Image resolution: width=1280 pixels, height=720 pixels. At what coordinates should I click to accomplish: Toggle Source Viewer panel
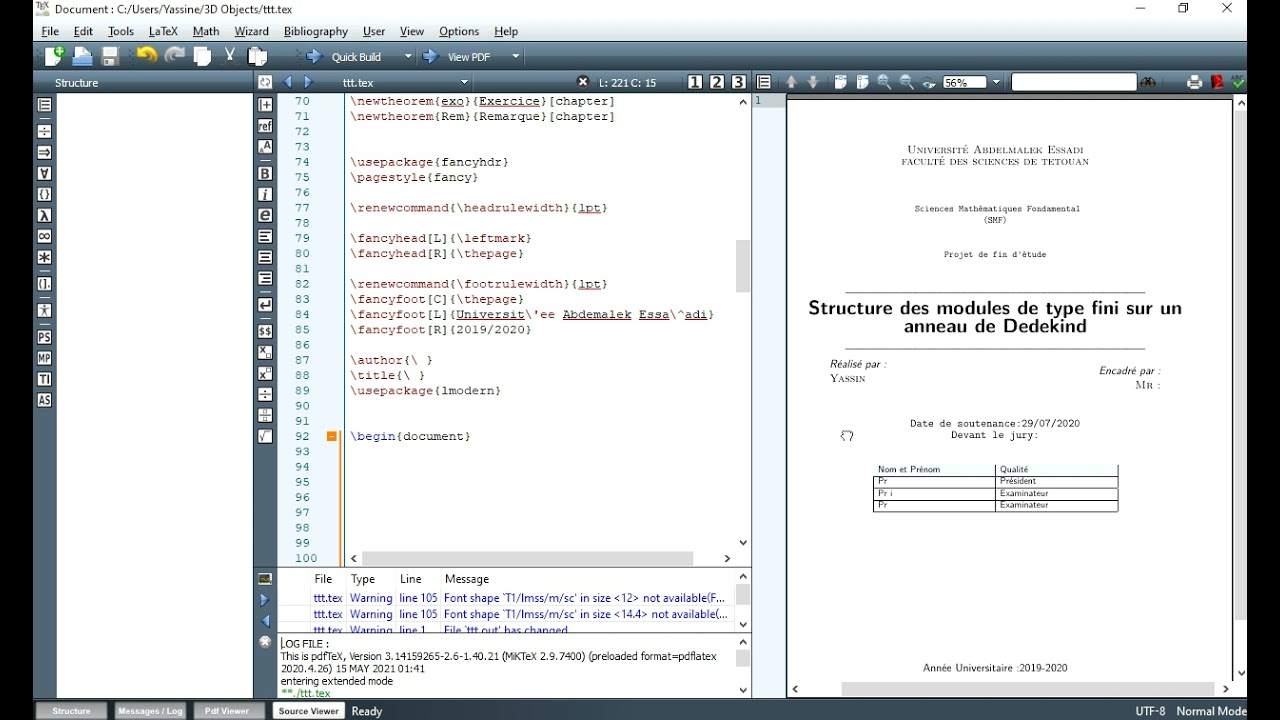point(308,711)
